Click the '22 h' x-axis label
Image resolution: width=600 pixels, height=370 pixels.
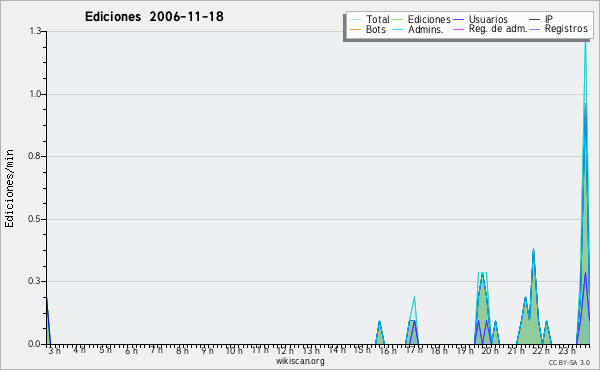pos(541,351)
